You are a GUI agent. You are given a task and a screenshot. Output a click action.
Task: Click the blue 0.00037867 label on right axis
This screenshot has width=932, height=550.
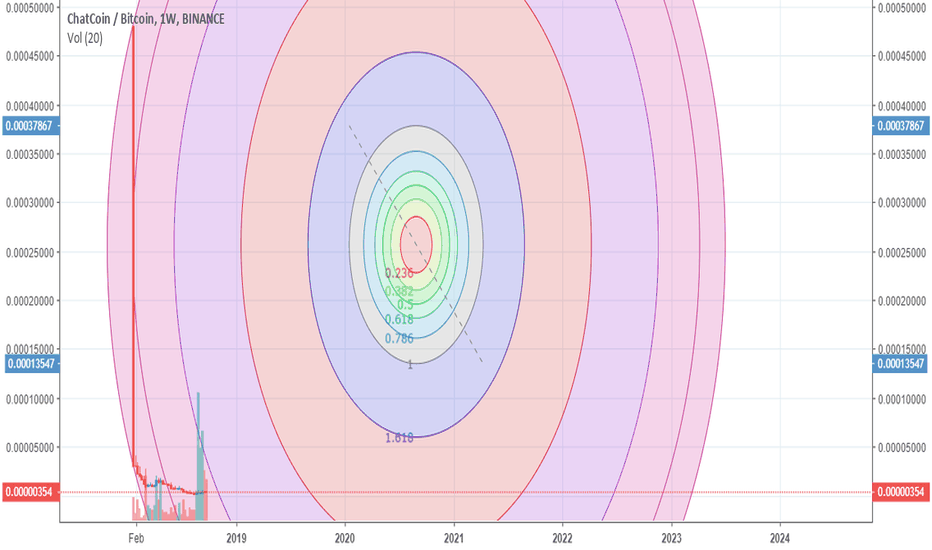900,126
